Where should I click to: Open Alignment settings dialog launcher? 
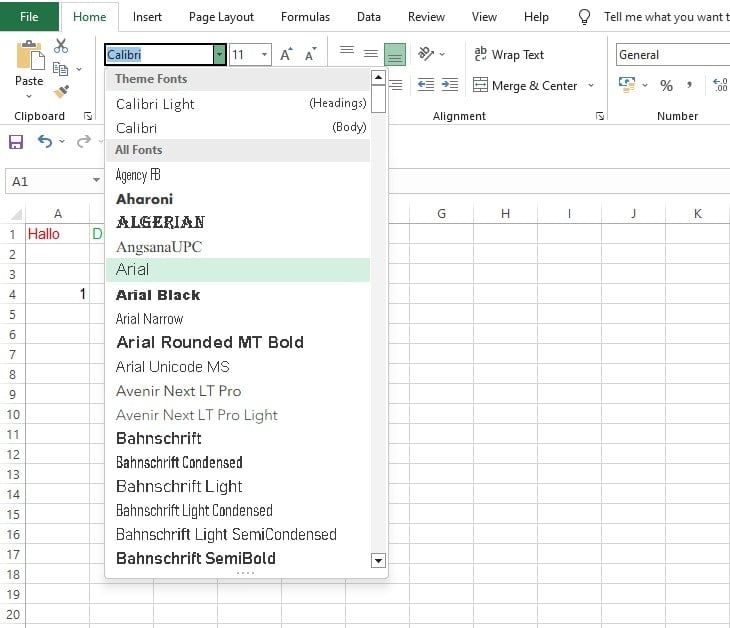pos(600,116)
